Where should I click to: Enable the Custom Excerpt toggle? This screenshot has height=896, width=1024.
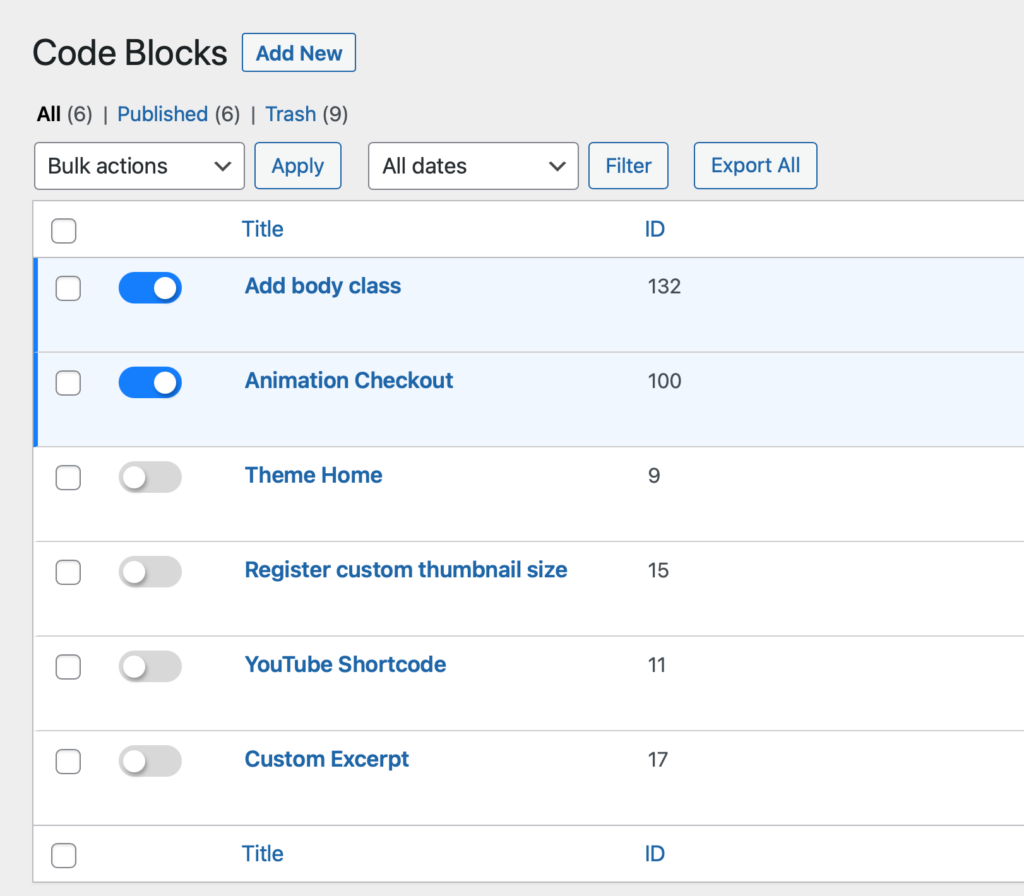(x=150, y=761)
